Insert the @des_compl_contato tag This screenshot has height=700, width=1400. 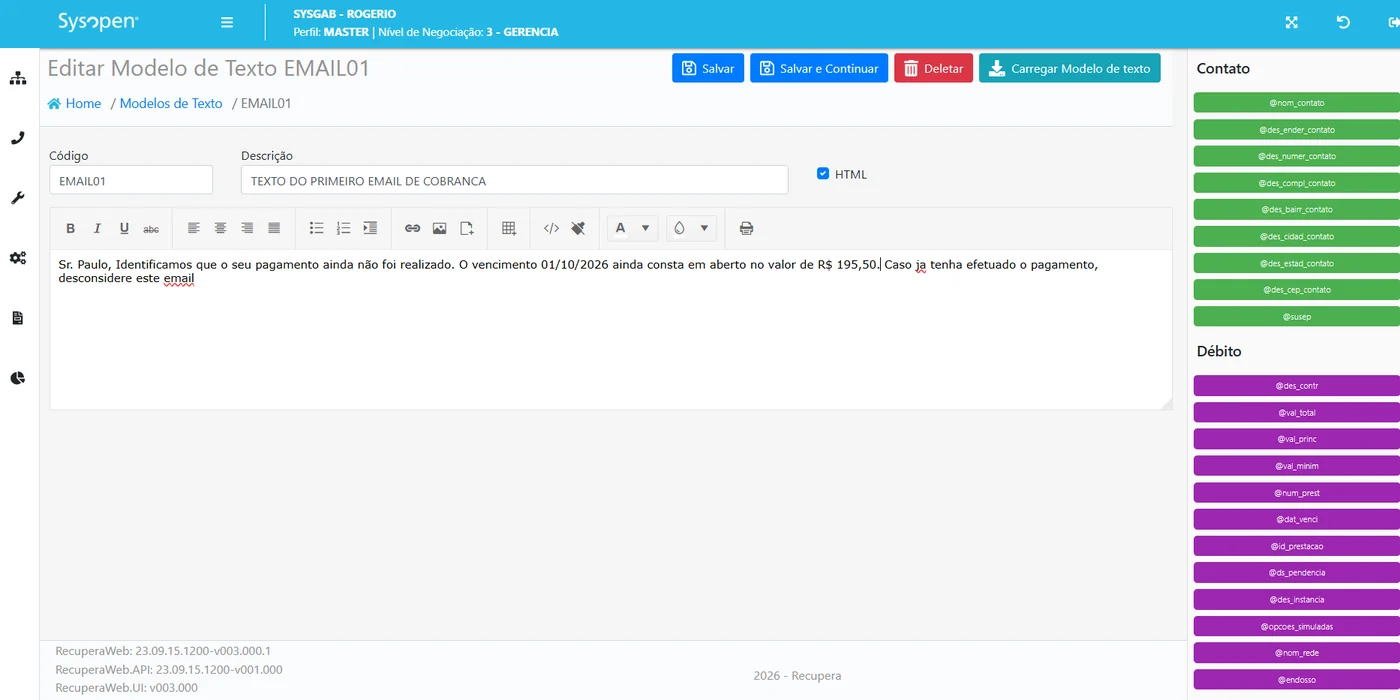[x=1296, y=183]
